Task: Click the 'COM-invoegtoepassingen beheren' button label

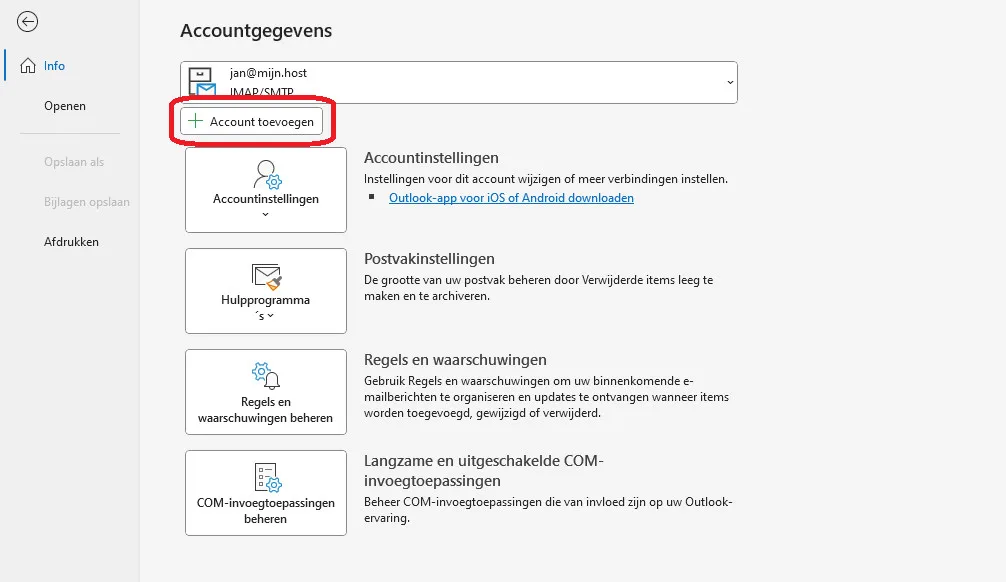Action: (x=266, y=511)
